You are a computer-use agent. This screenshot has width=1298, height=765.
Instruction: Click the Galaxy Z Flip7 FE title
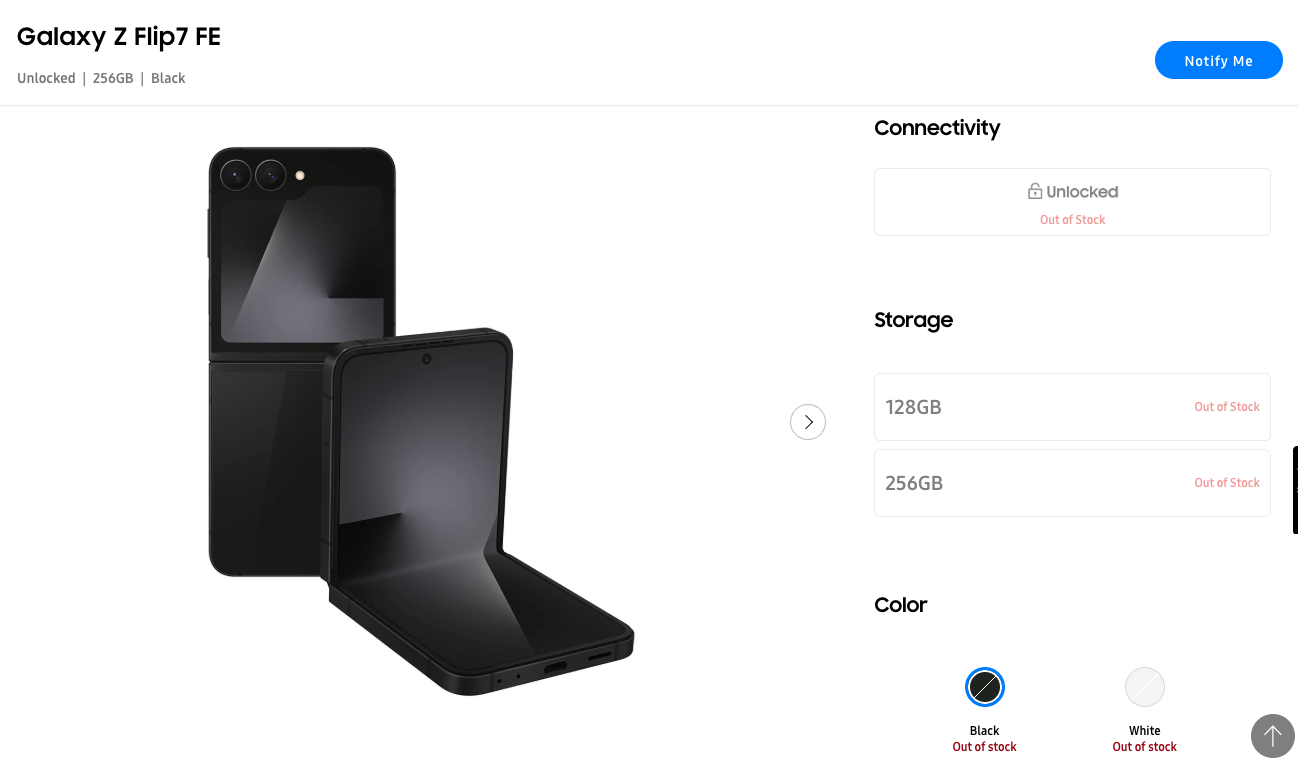coord(119,37)
